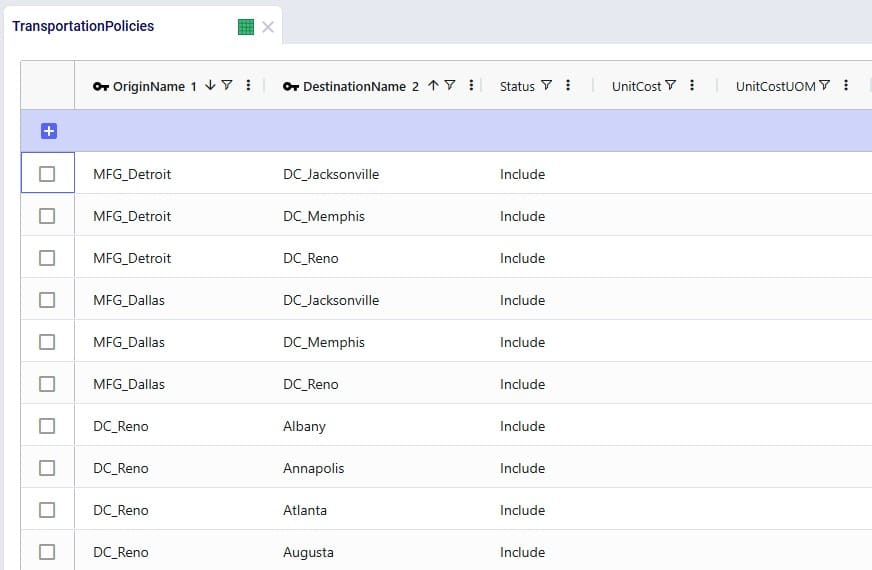The width and height of the screenshot is (872, 570).
Task: Click empty UnitCostUOM cell in Annapolis row
Action: coord(792,468)
